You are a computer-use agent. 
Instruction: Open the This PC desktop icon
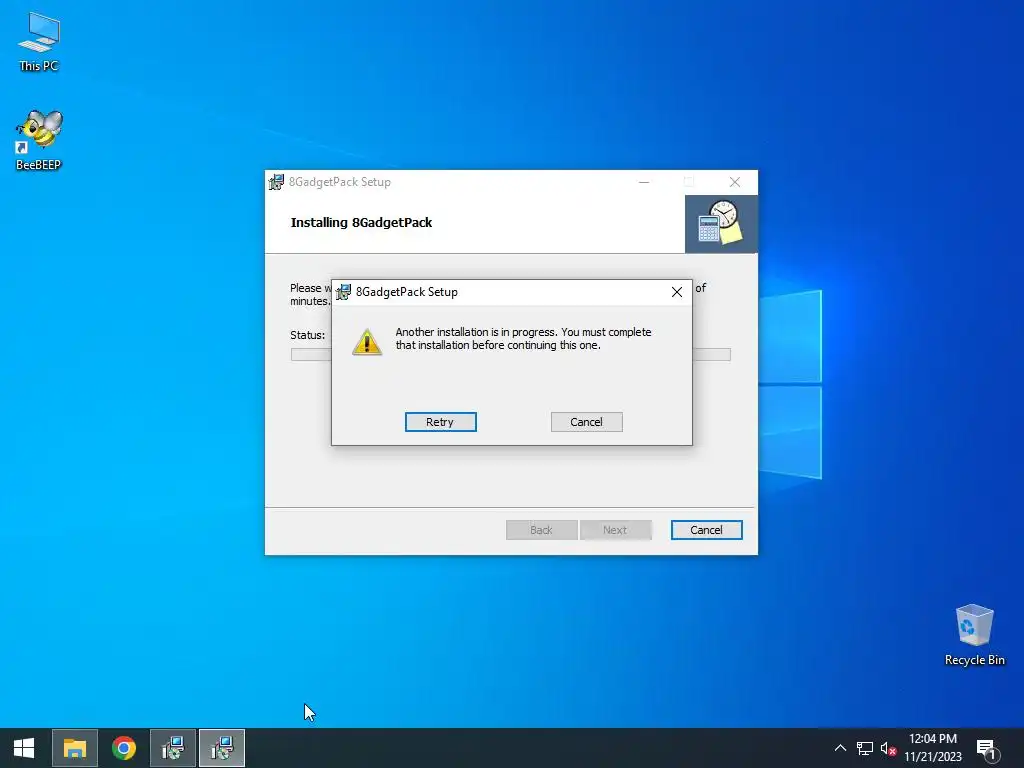(39, 42)
